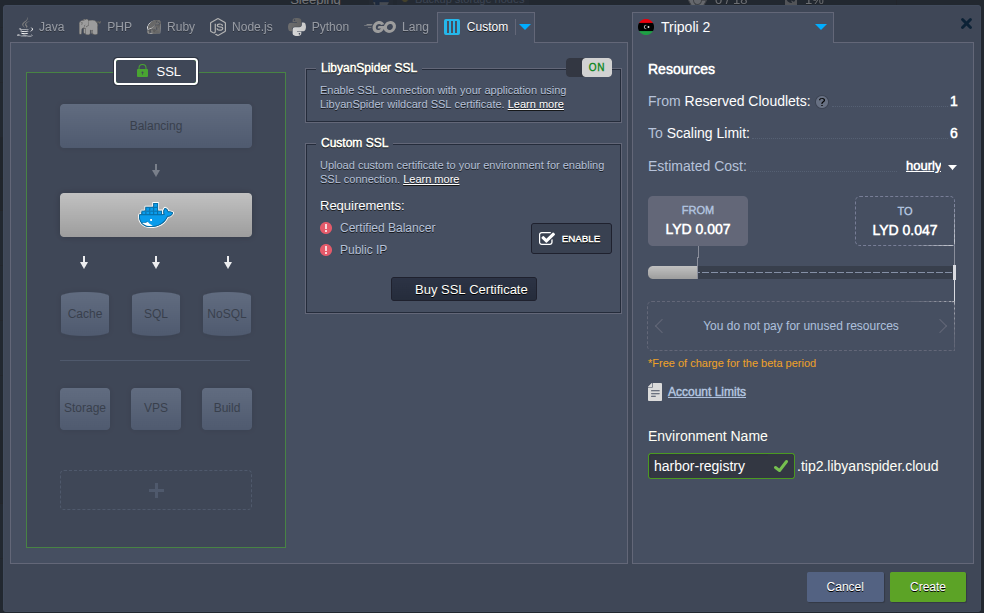Add a Storage node
Screen dimensions: 984x613
click(x=84, y=408)
